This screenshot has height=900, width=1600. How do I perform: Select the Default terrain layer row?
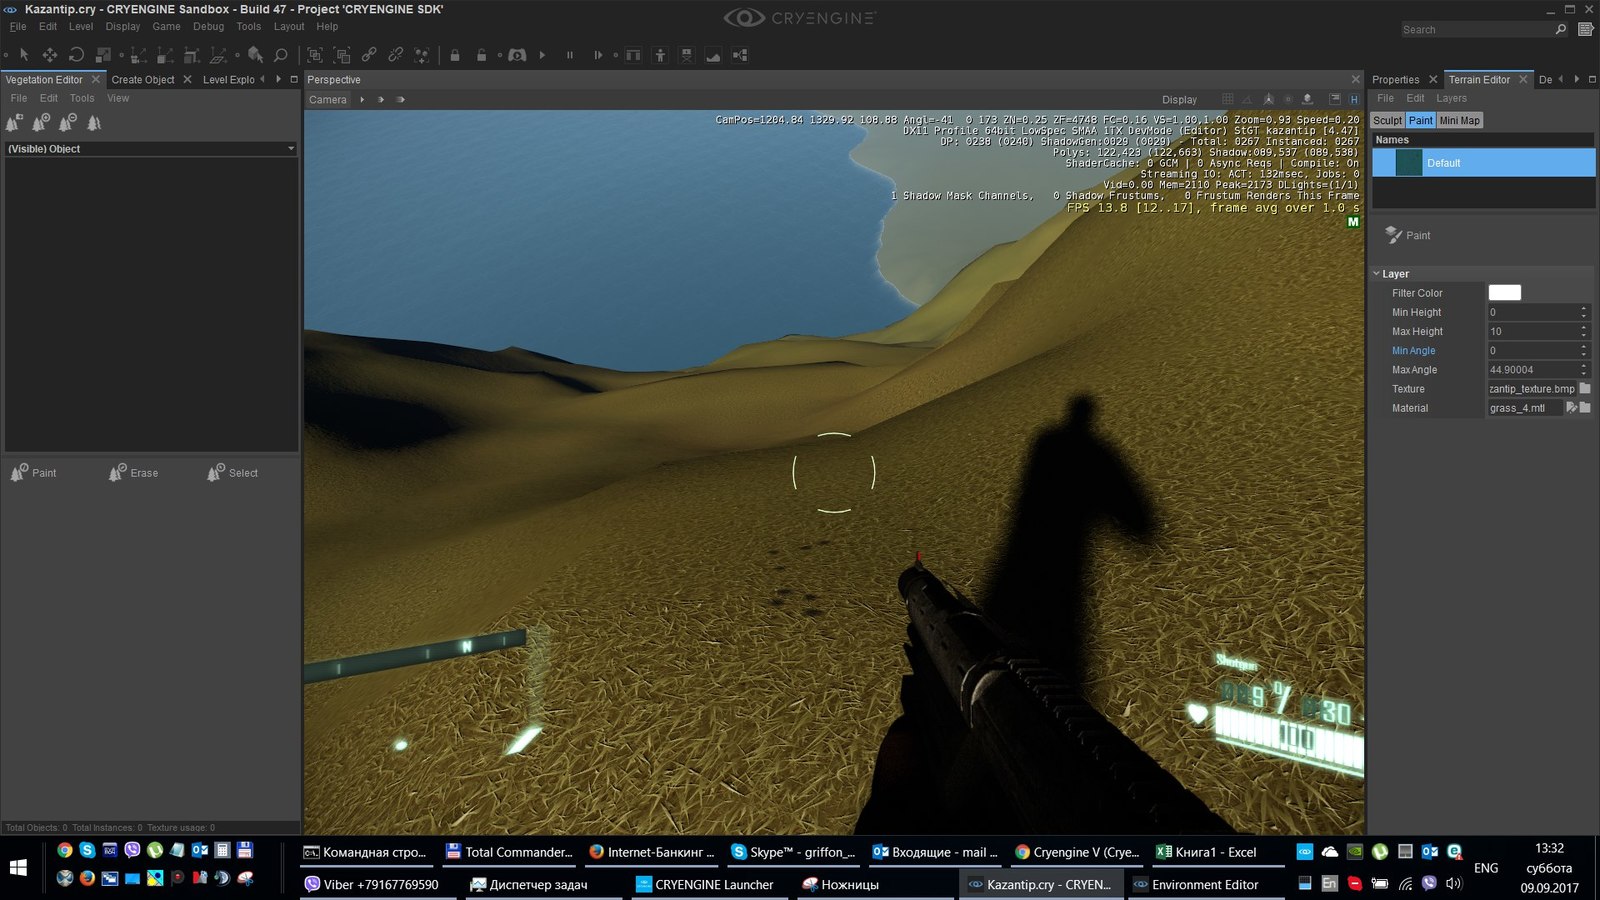pyautogui.click(x=1483, y=162)
